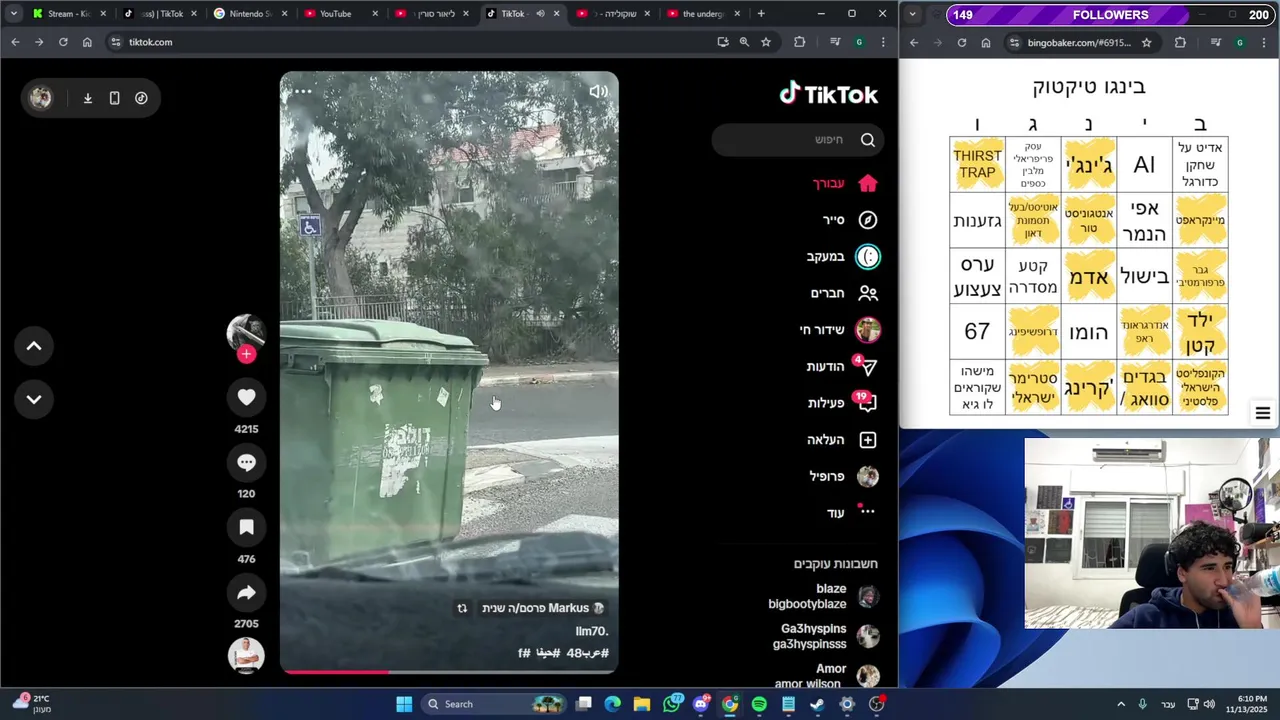Image resolution: width=1280 pixels, height=720 pixels.
Task: Mark the ערס צעצוע bingo square
Action: (x=977, y=276)
